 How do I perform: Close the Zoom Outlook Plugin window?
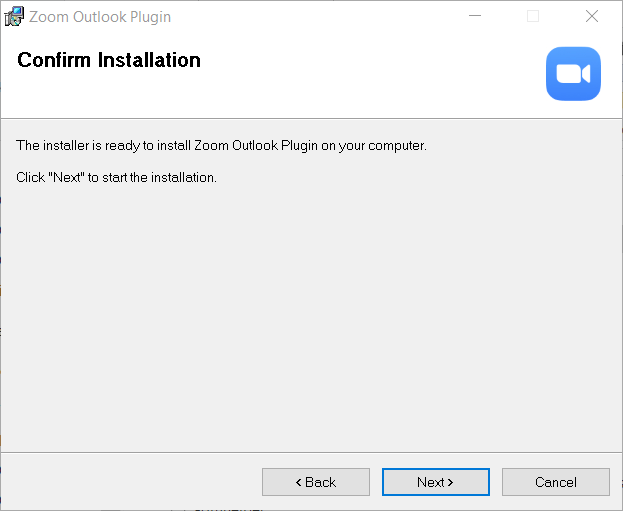pos(592,16)
